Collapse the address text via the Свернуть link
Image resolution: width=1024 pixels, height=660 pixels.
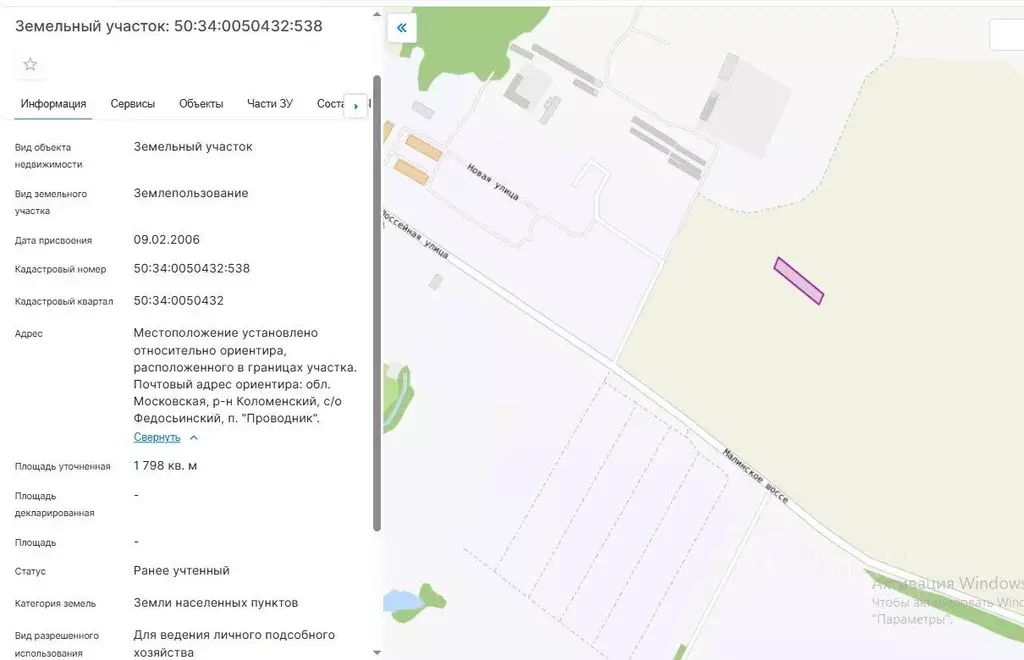coord(158,437)
